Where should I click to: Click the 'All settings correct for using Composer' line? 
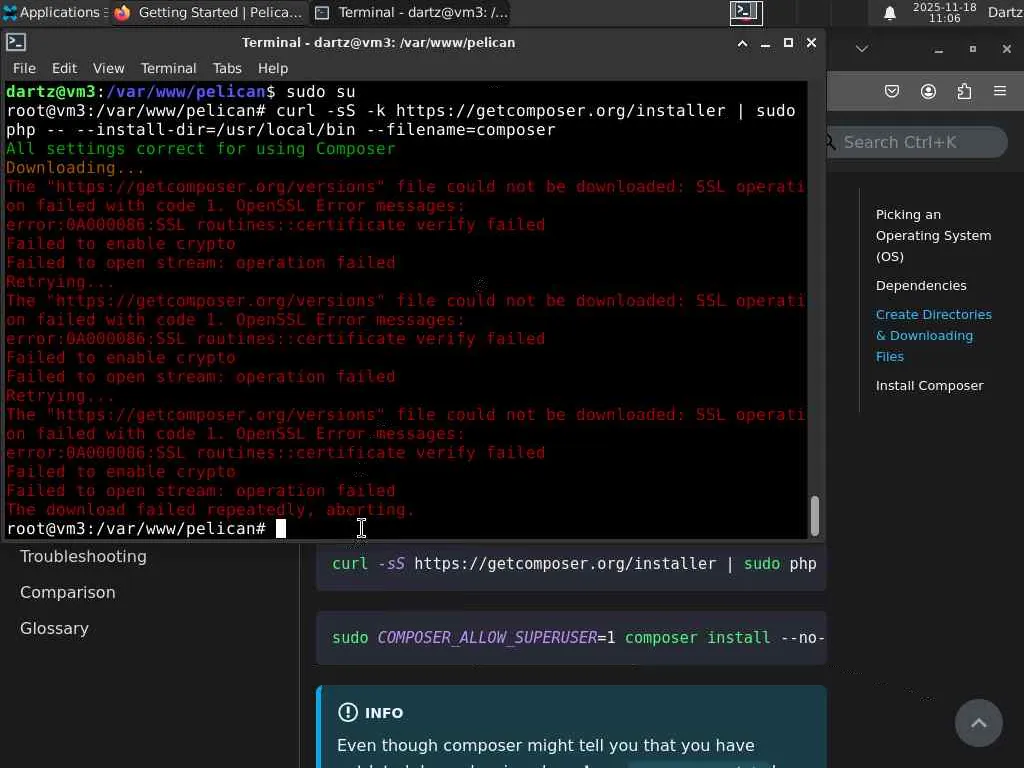(200, 149)
